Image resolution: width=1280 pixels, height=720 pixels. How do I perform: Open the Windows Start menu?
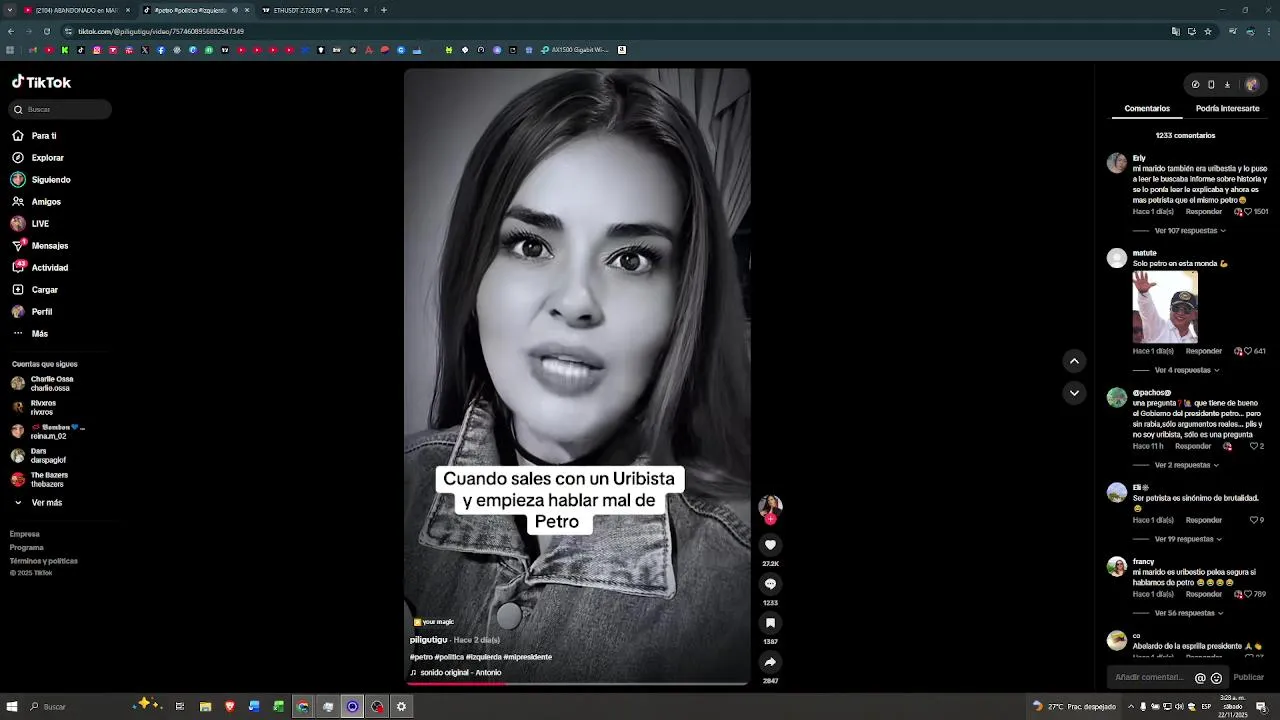click(12, 707)
